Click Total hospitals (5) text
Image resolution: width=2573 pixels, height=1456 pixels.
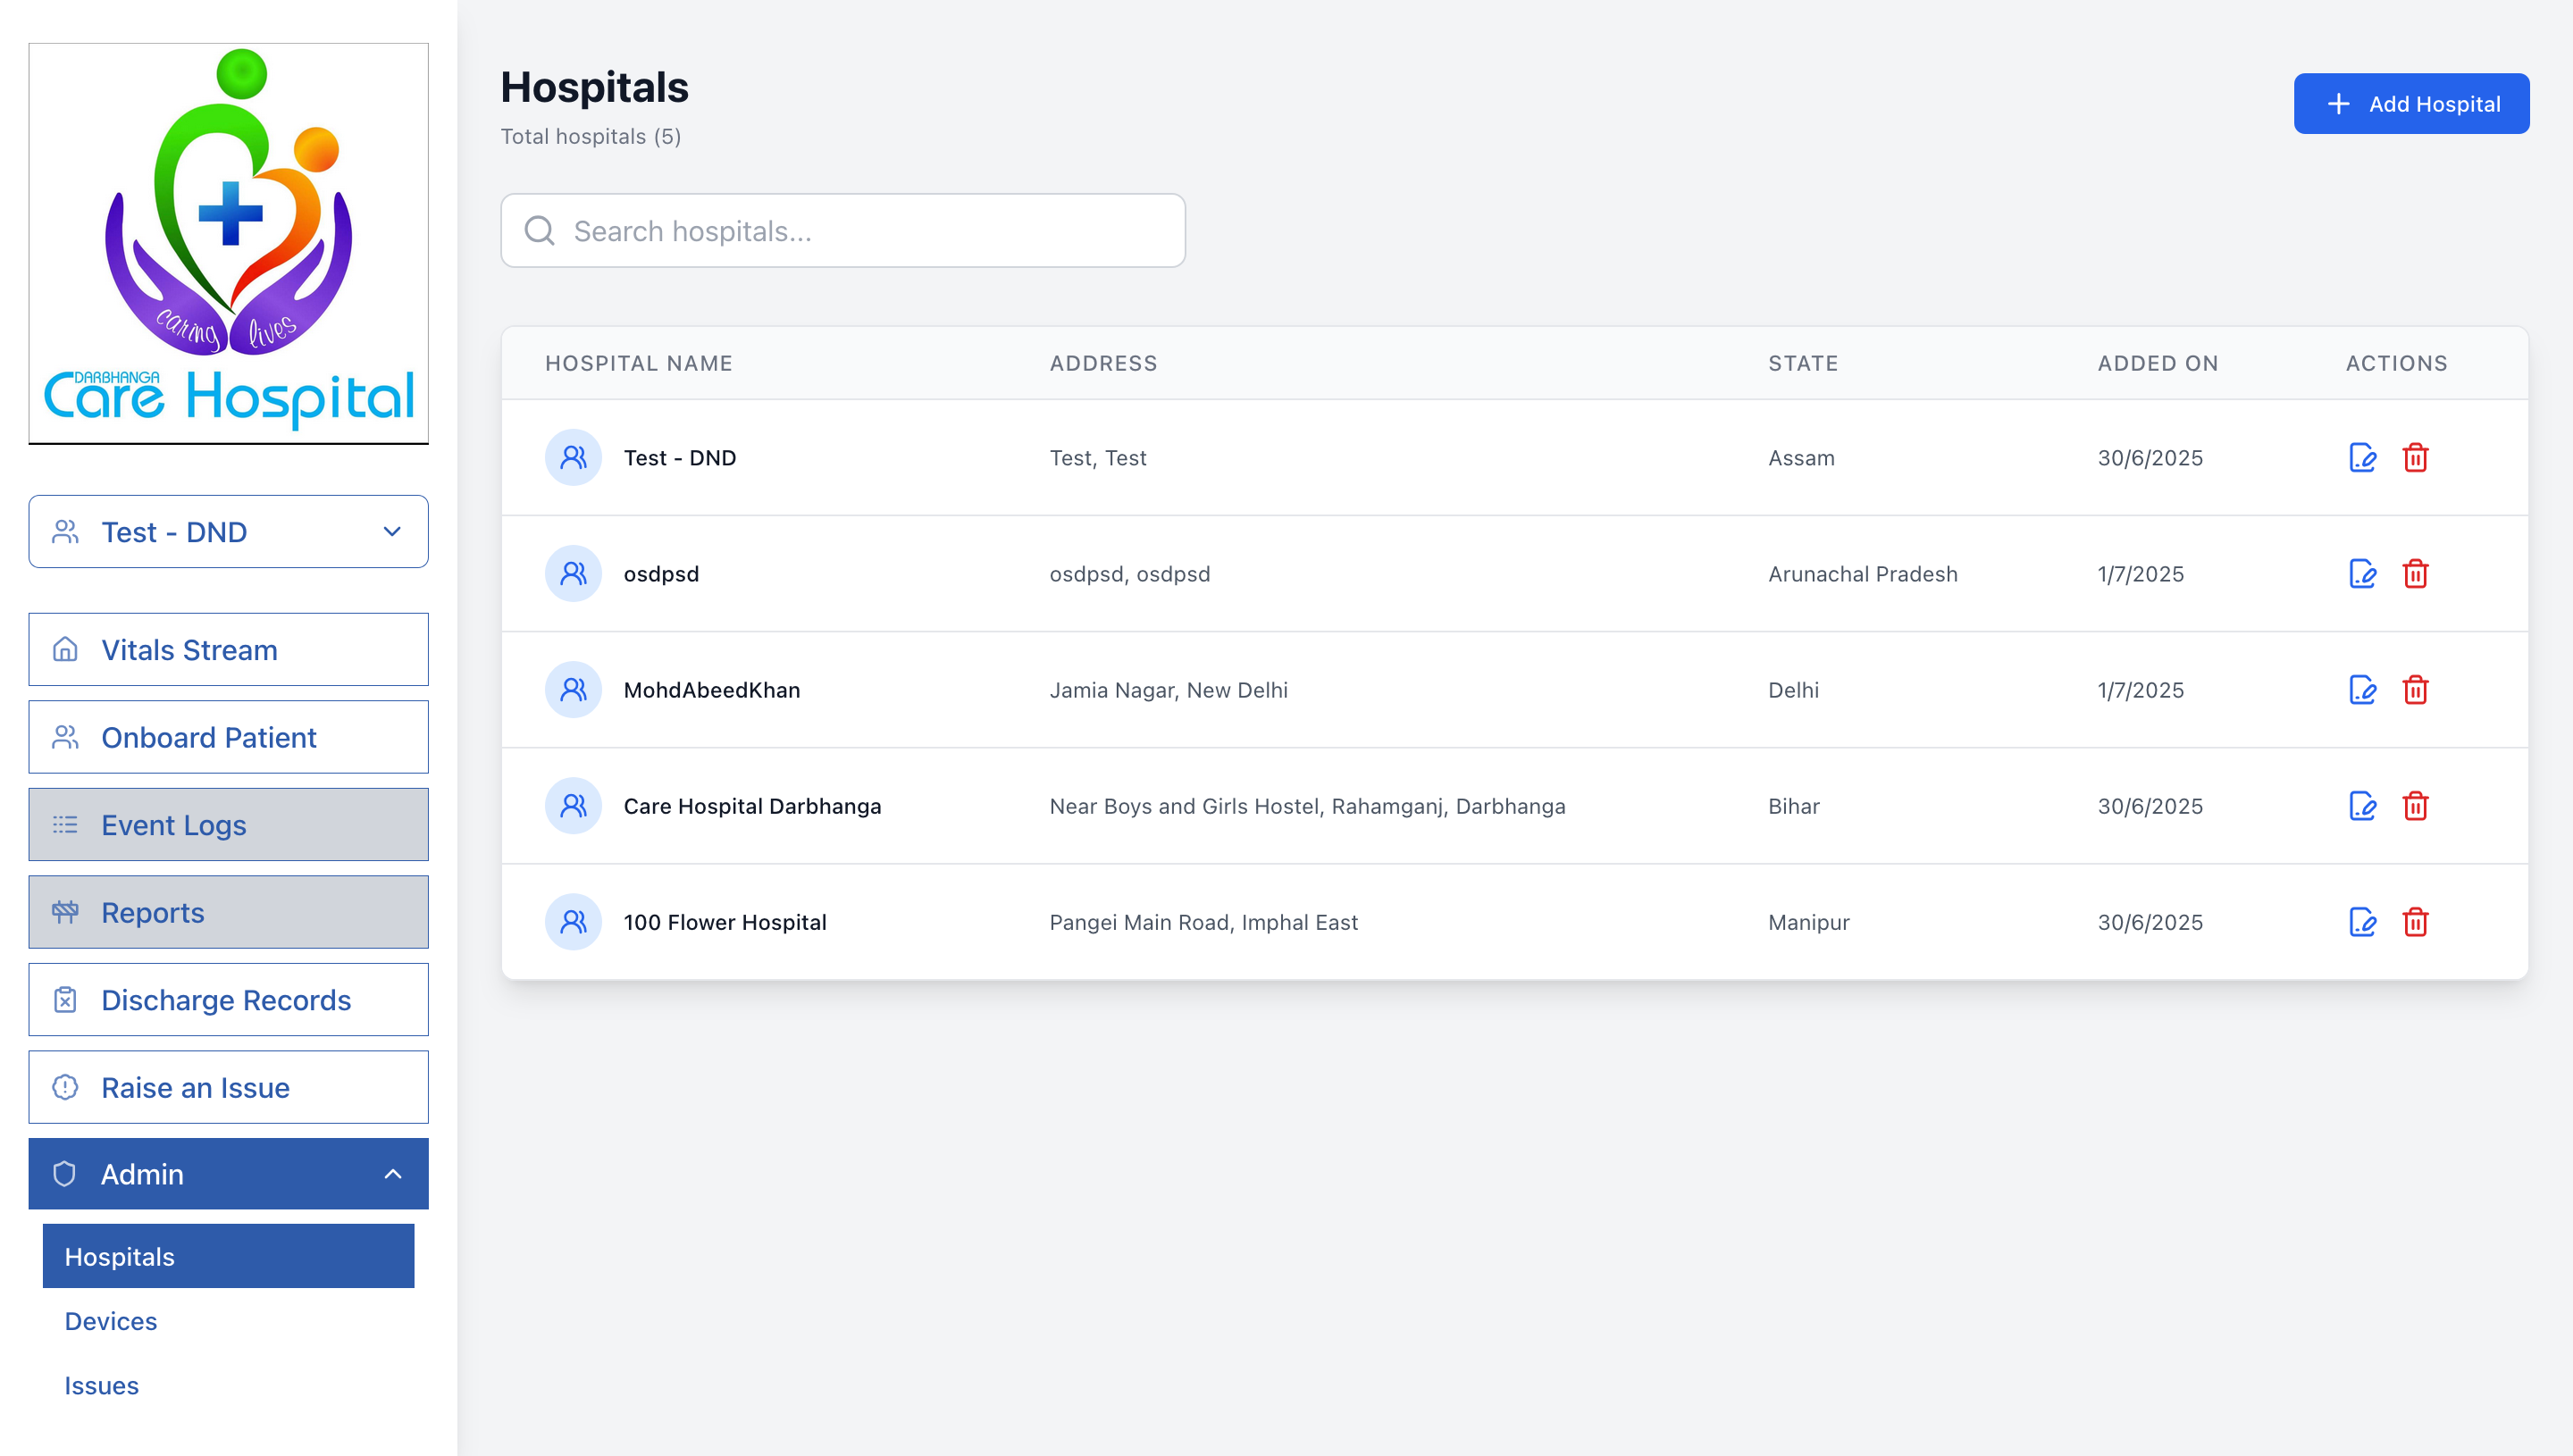coord(590,137)
